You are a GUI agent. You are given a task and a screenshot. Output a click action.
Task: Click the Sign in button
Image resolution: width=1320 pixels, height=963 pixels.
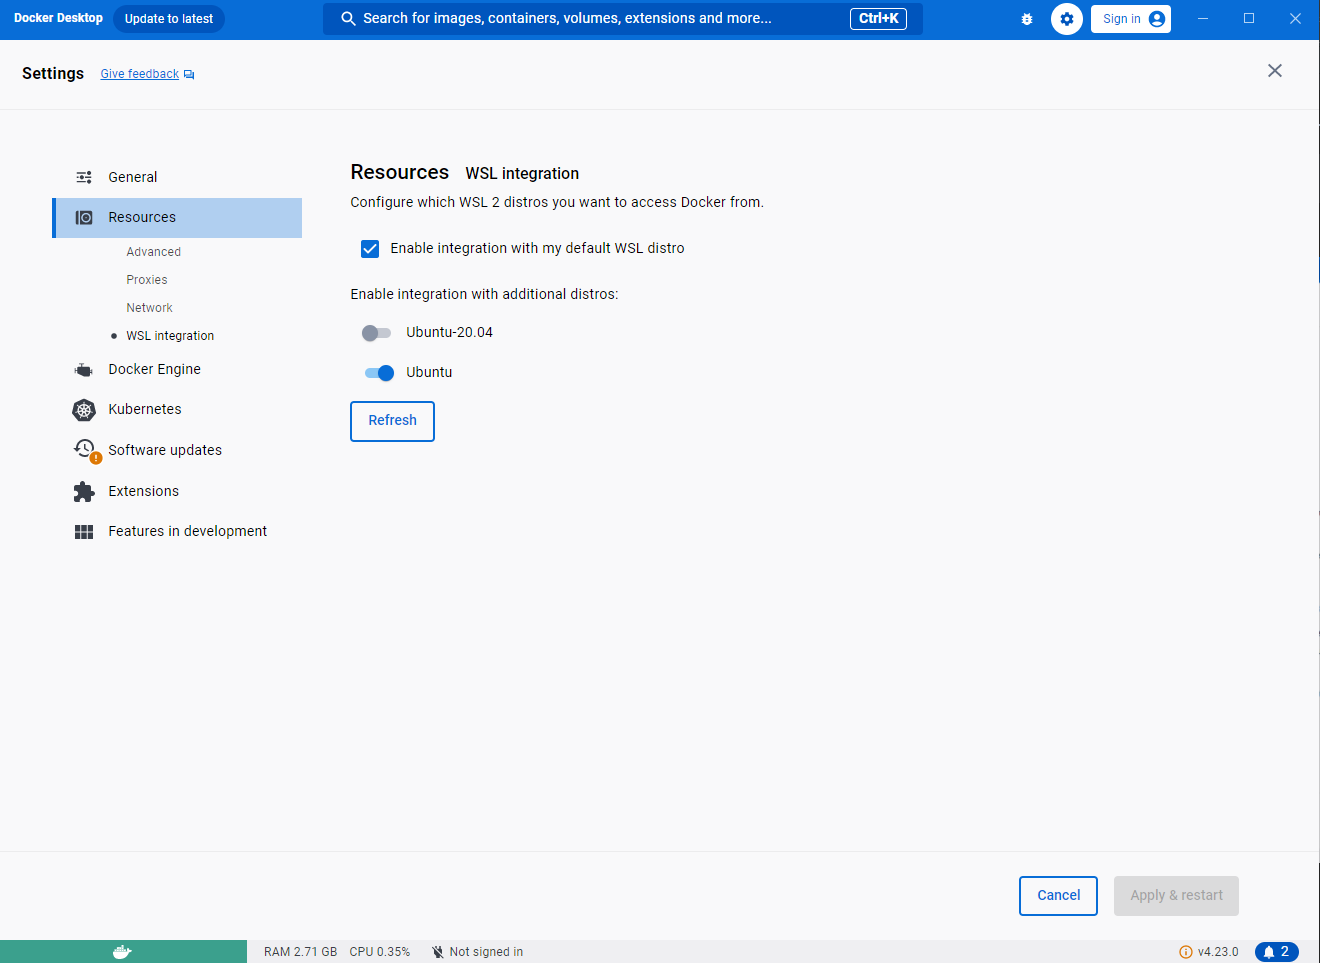click(x=1131, y=19)
